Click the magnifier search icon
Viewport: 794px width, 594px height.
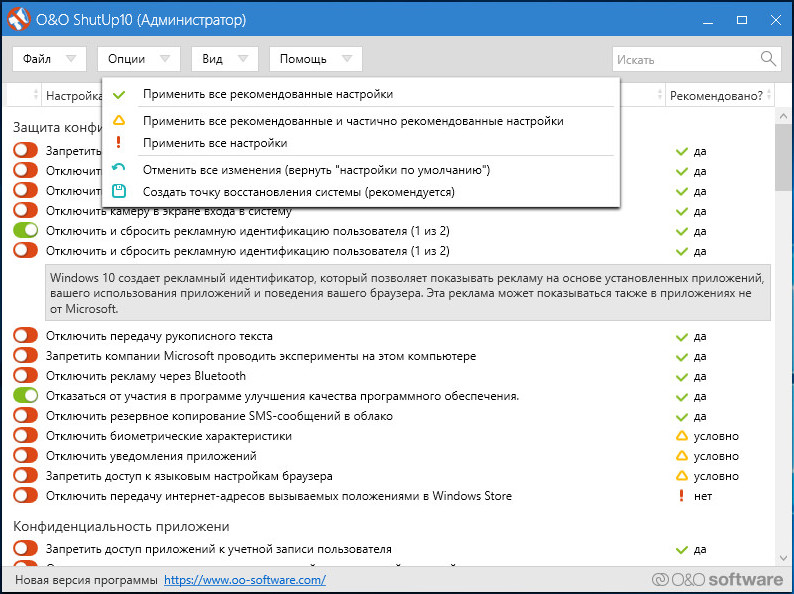[x=768, y=59]
